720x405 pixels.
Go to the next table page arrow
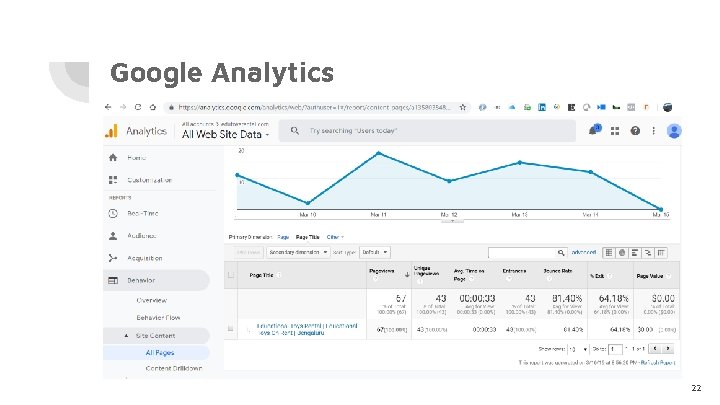(668, 349)
